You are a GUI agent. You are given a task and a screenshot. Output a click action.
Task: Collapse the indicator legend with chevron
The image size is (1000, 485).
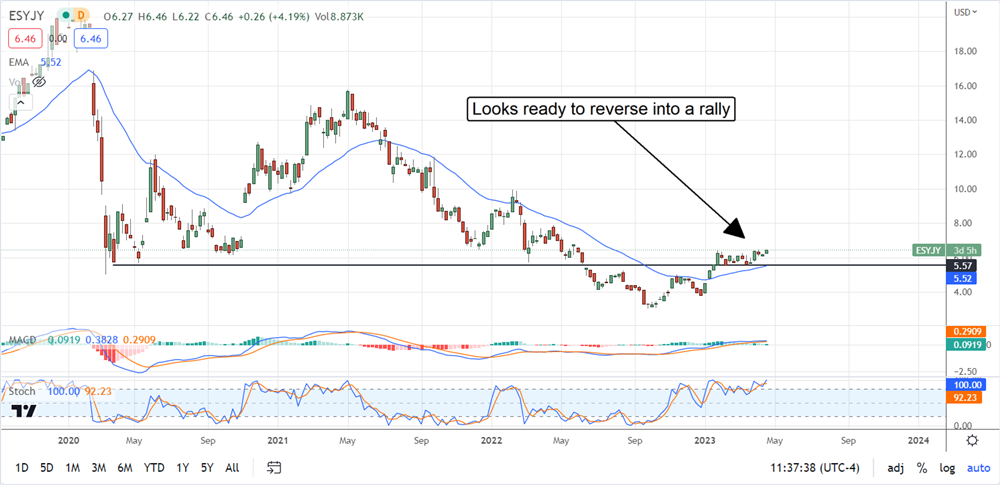click(x=19, y=101)
